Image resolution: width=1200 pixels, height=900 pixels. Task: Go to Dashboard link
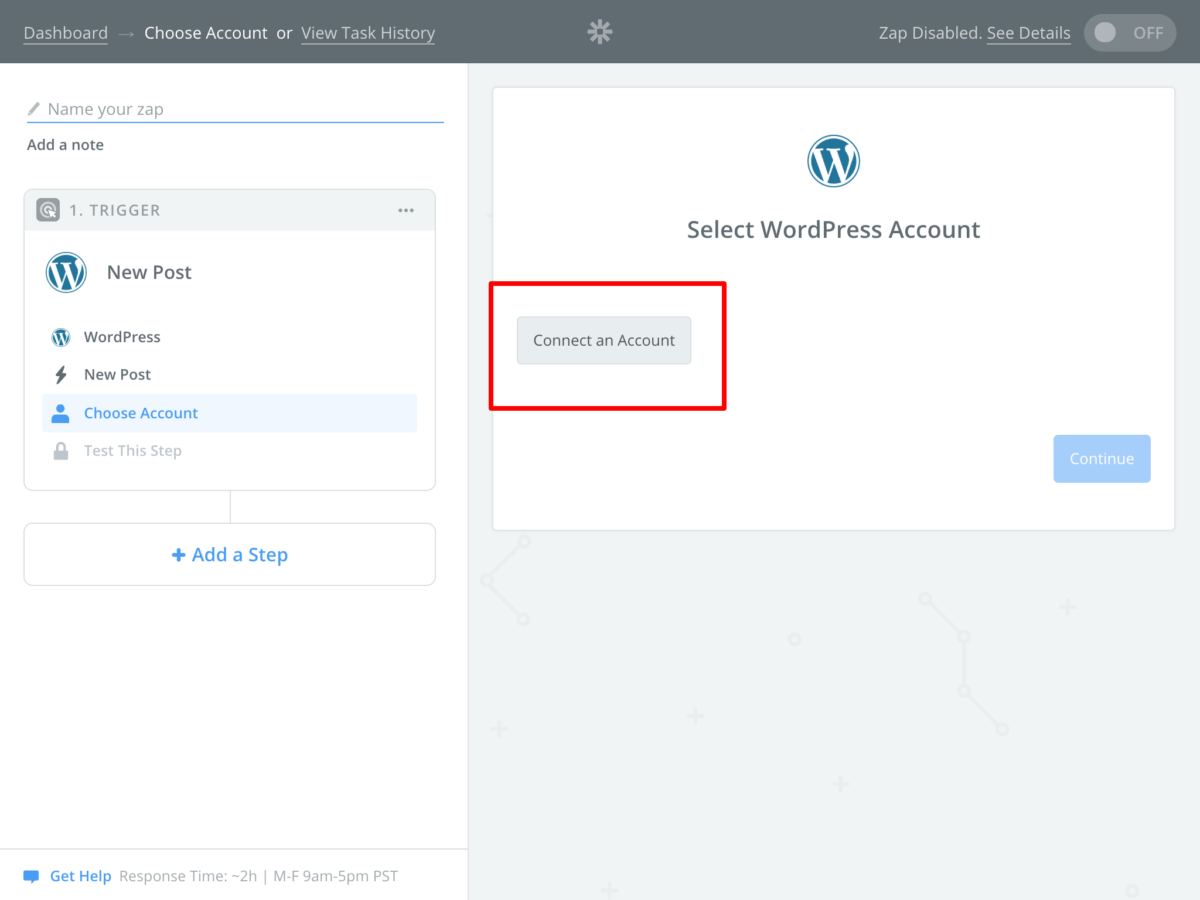[x=66, y=33]
